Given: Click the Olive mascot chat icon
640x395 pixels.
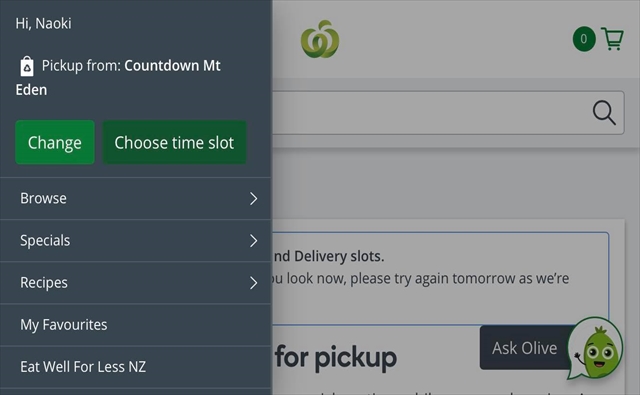Looking at the screenshot, I should [597, 348].
